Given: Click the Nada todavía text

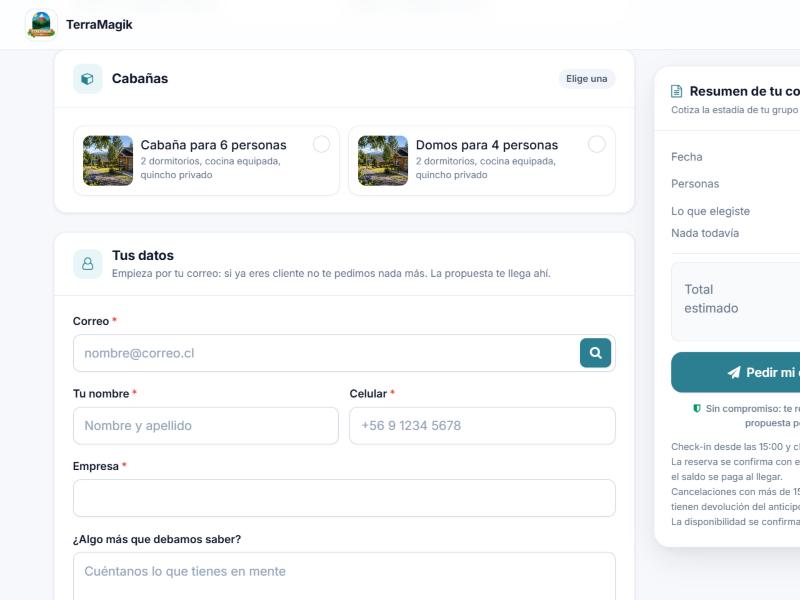Looking at the screenshot, I should (x=705, y=233).
